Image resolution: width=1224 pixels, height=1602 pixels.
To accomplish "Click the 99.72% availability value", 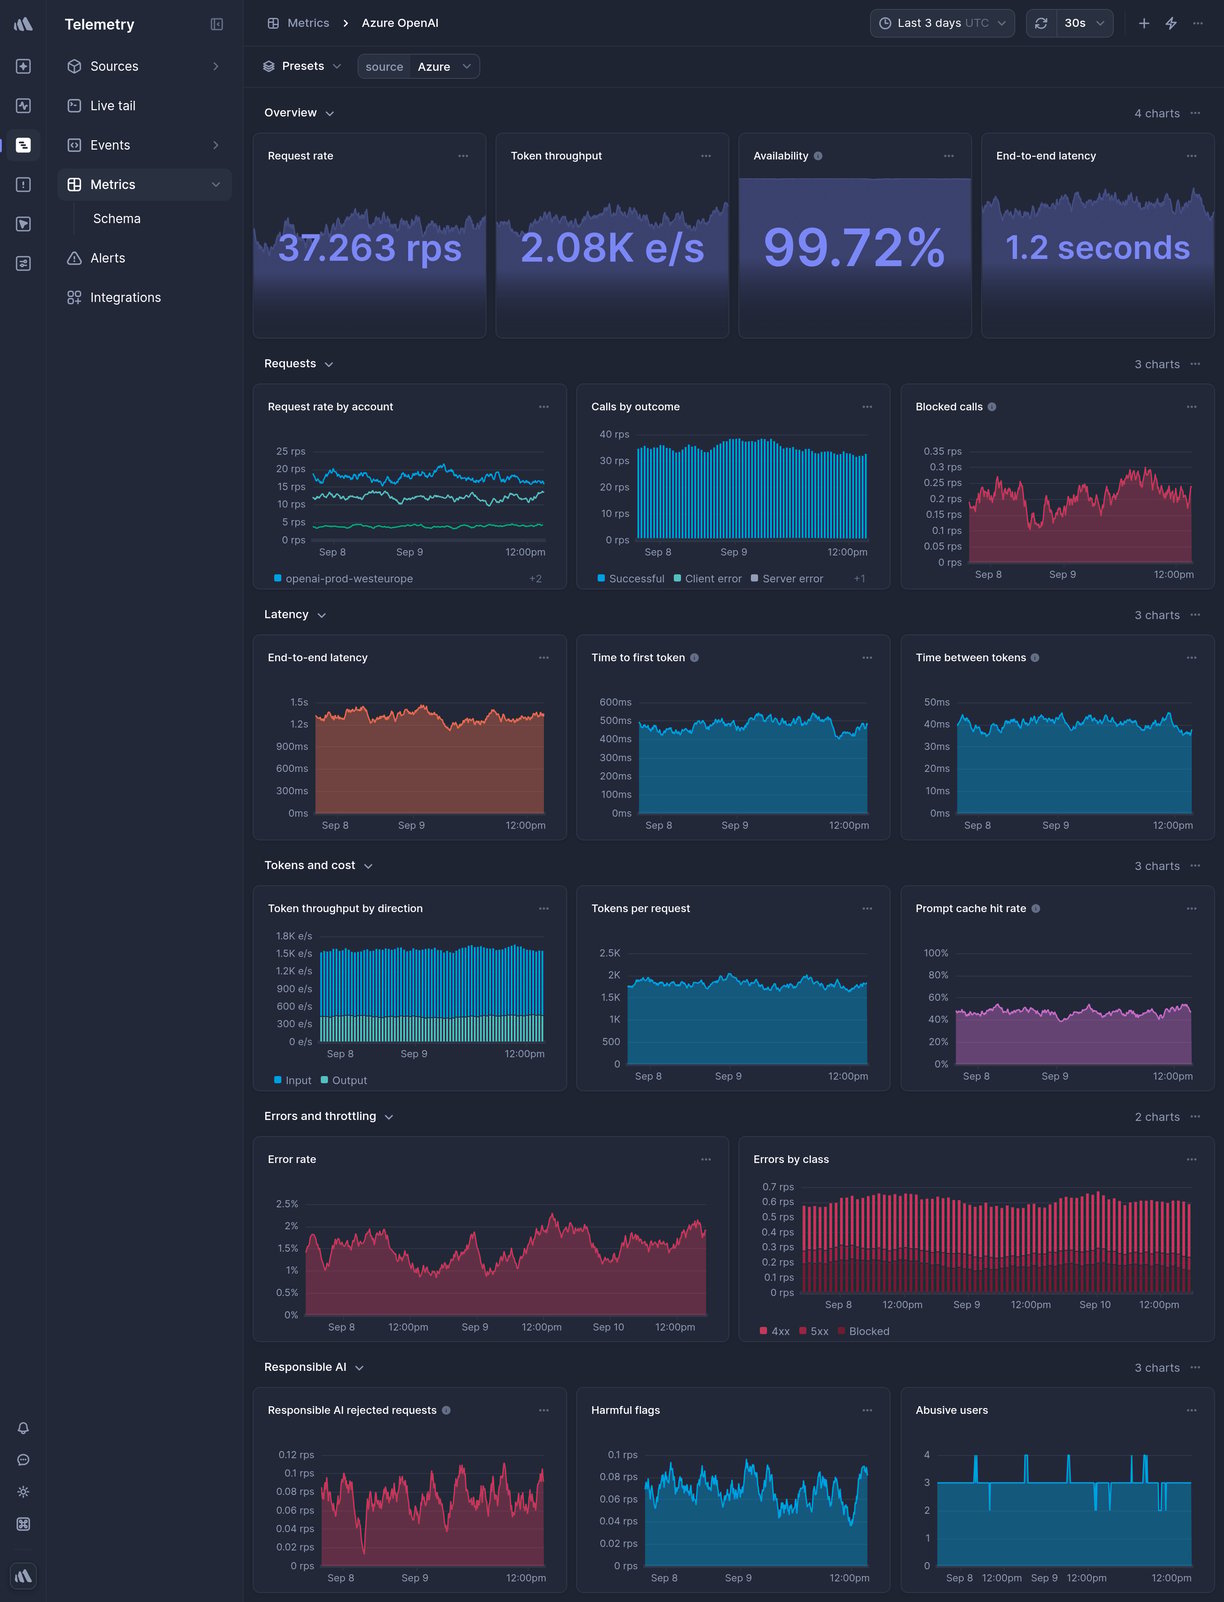I will pyautogui.click(x=854, y=248).
